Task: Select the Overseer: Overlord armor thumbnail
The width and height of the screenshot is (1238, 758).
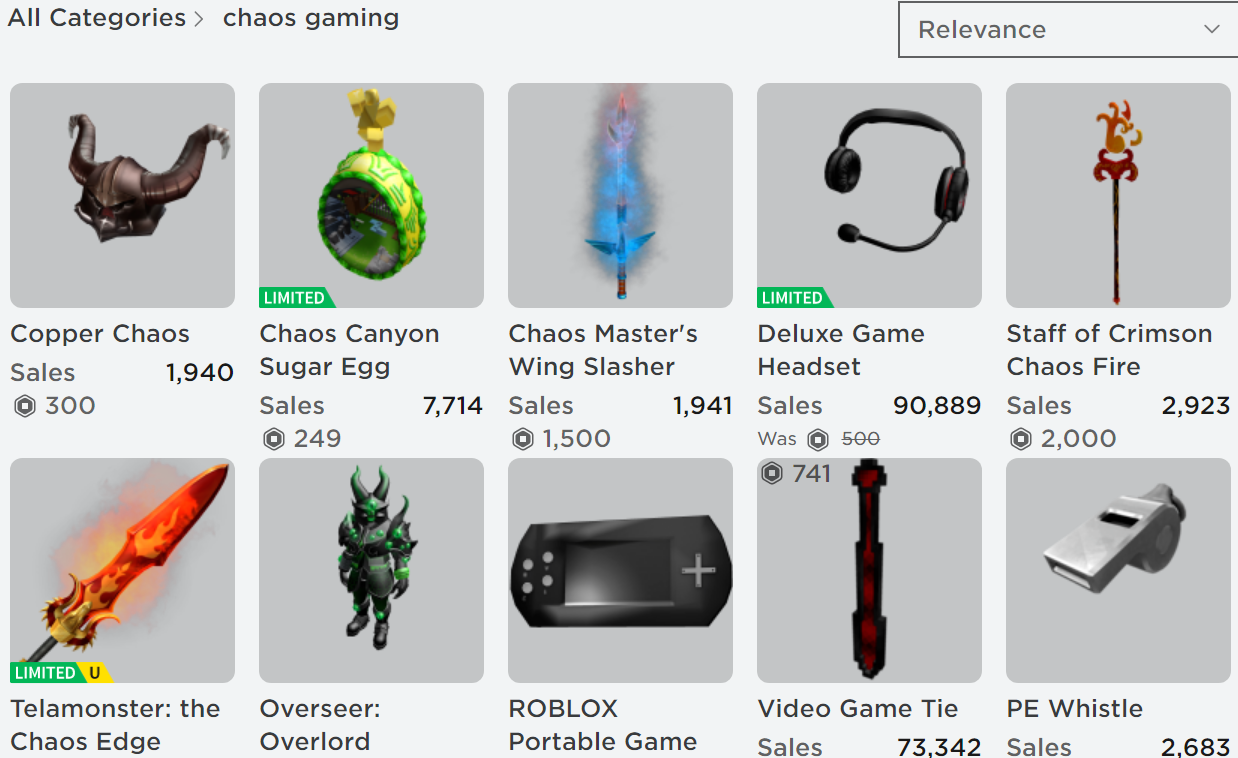Action: [x=371, y=570]
